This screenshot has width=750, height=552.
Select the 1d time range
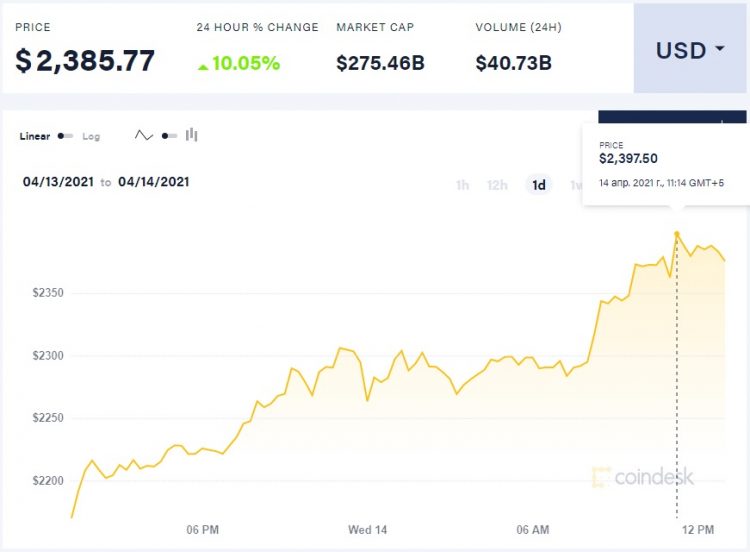coord(539,185)
